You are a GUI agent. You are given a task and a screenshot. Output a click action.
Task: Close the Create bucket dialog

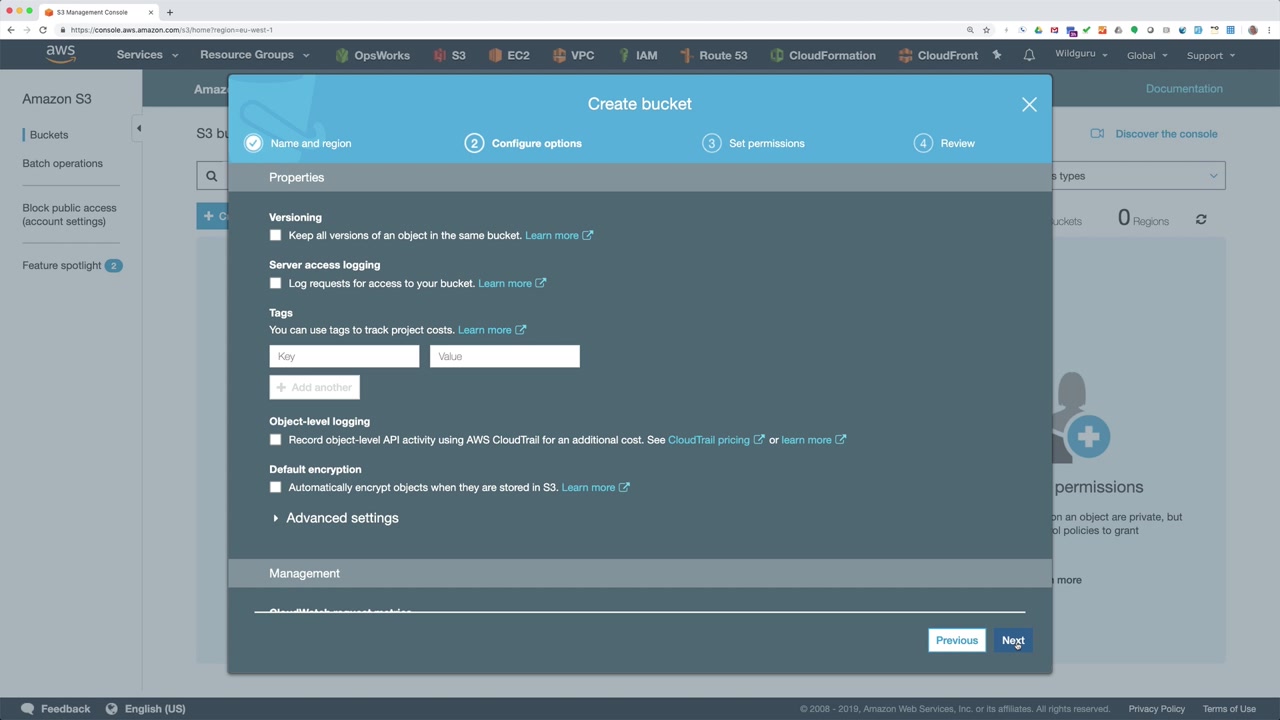pos(1029,104)
